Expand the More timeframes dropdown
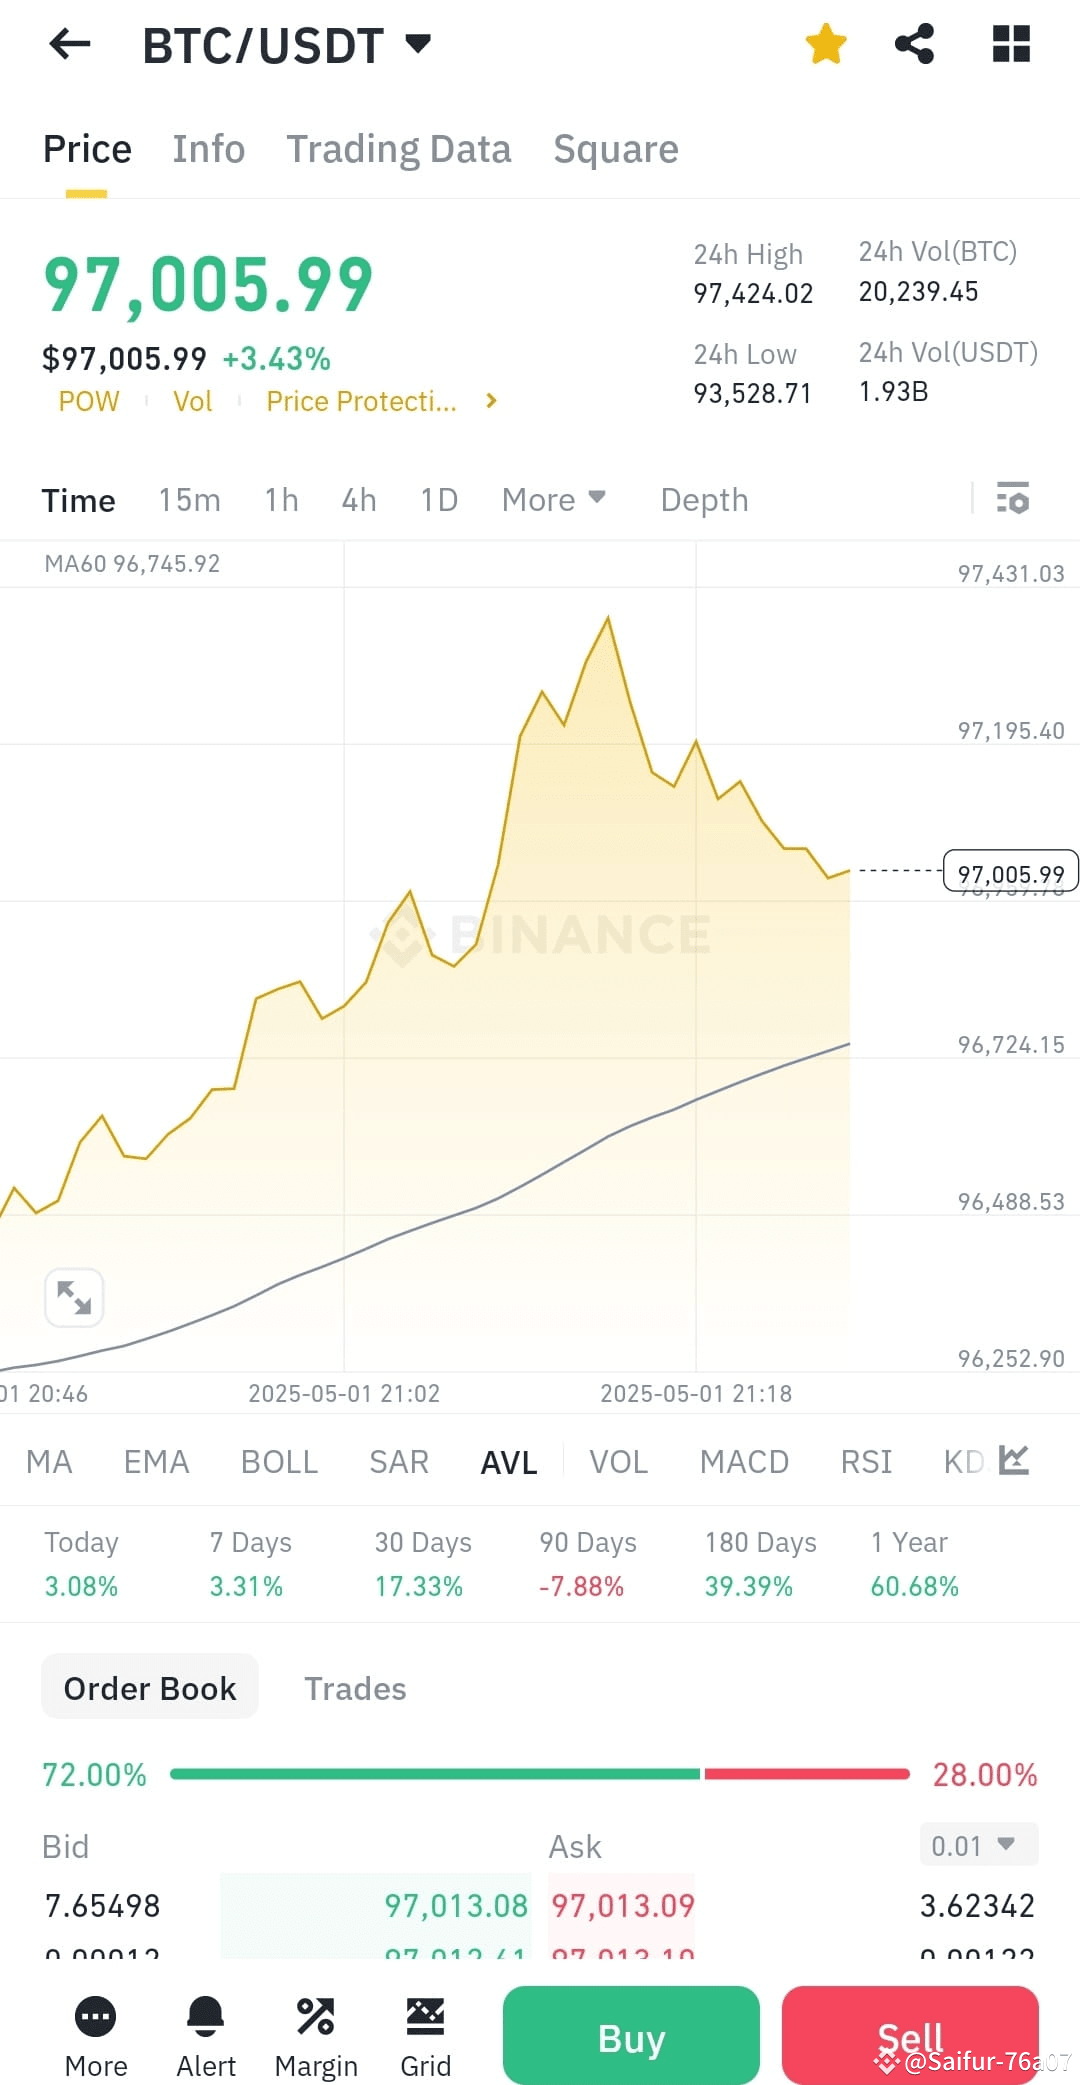The height and width of the screenshot is (2085, 1080). (x=554, y=499)
